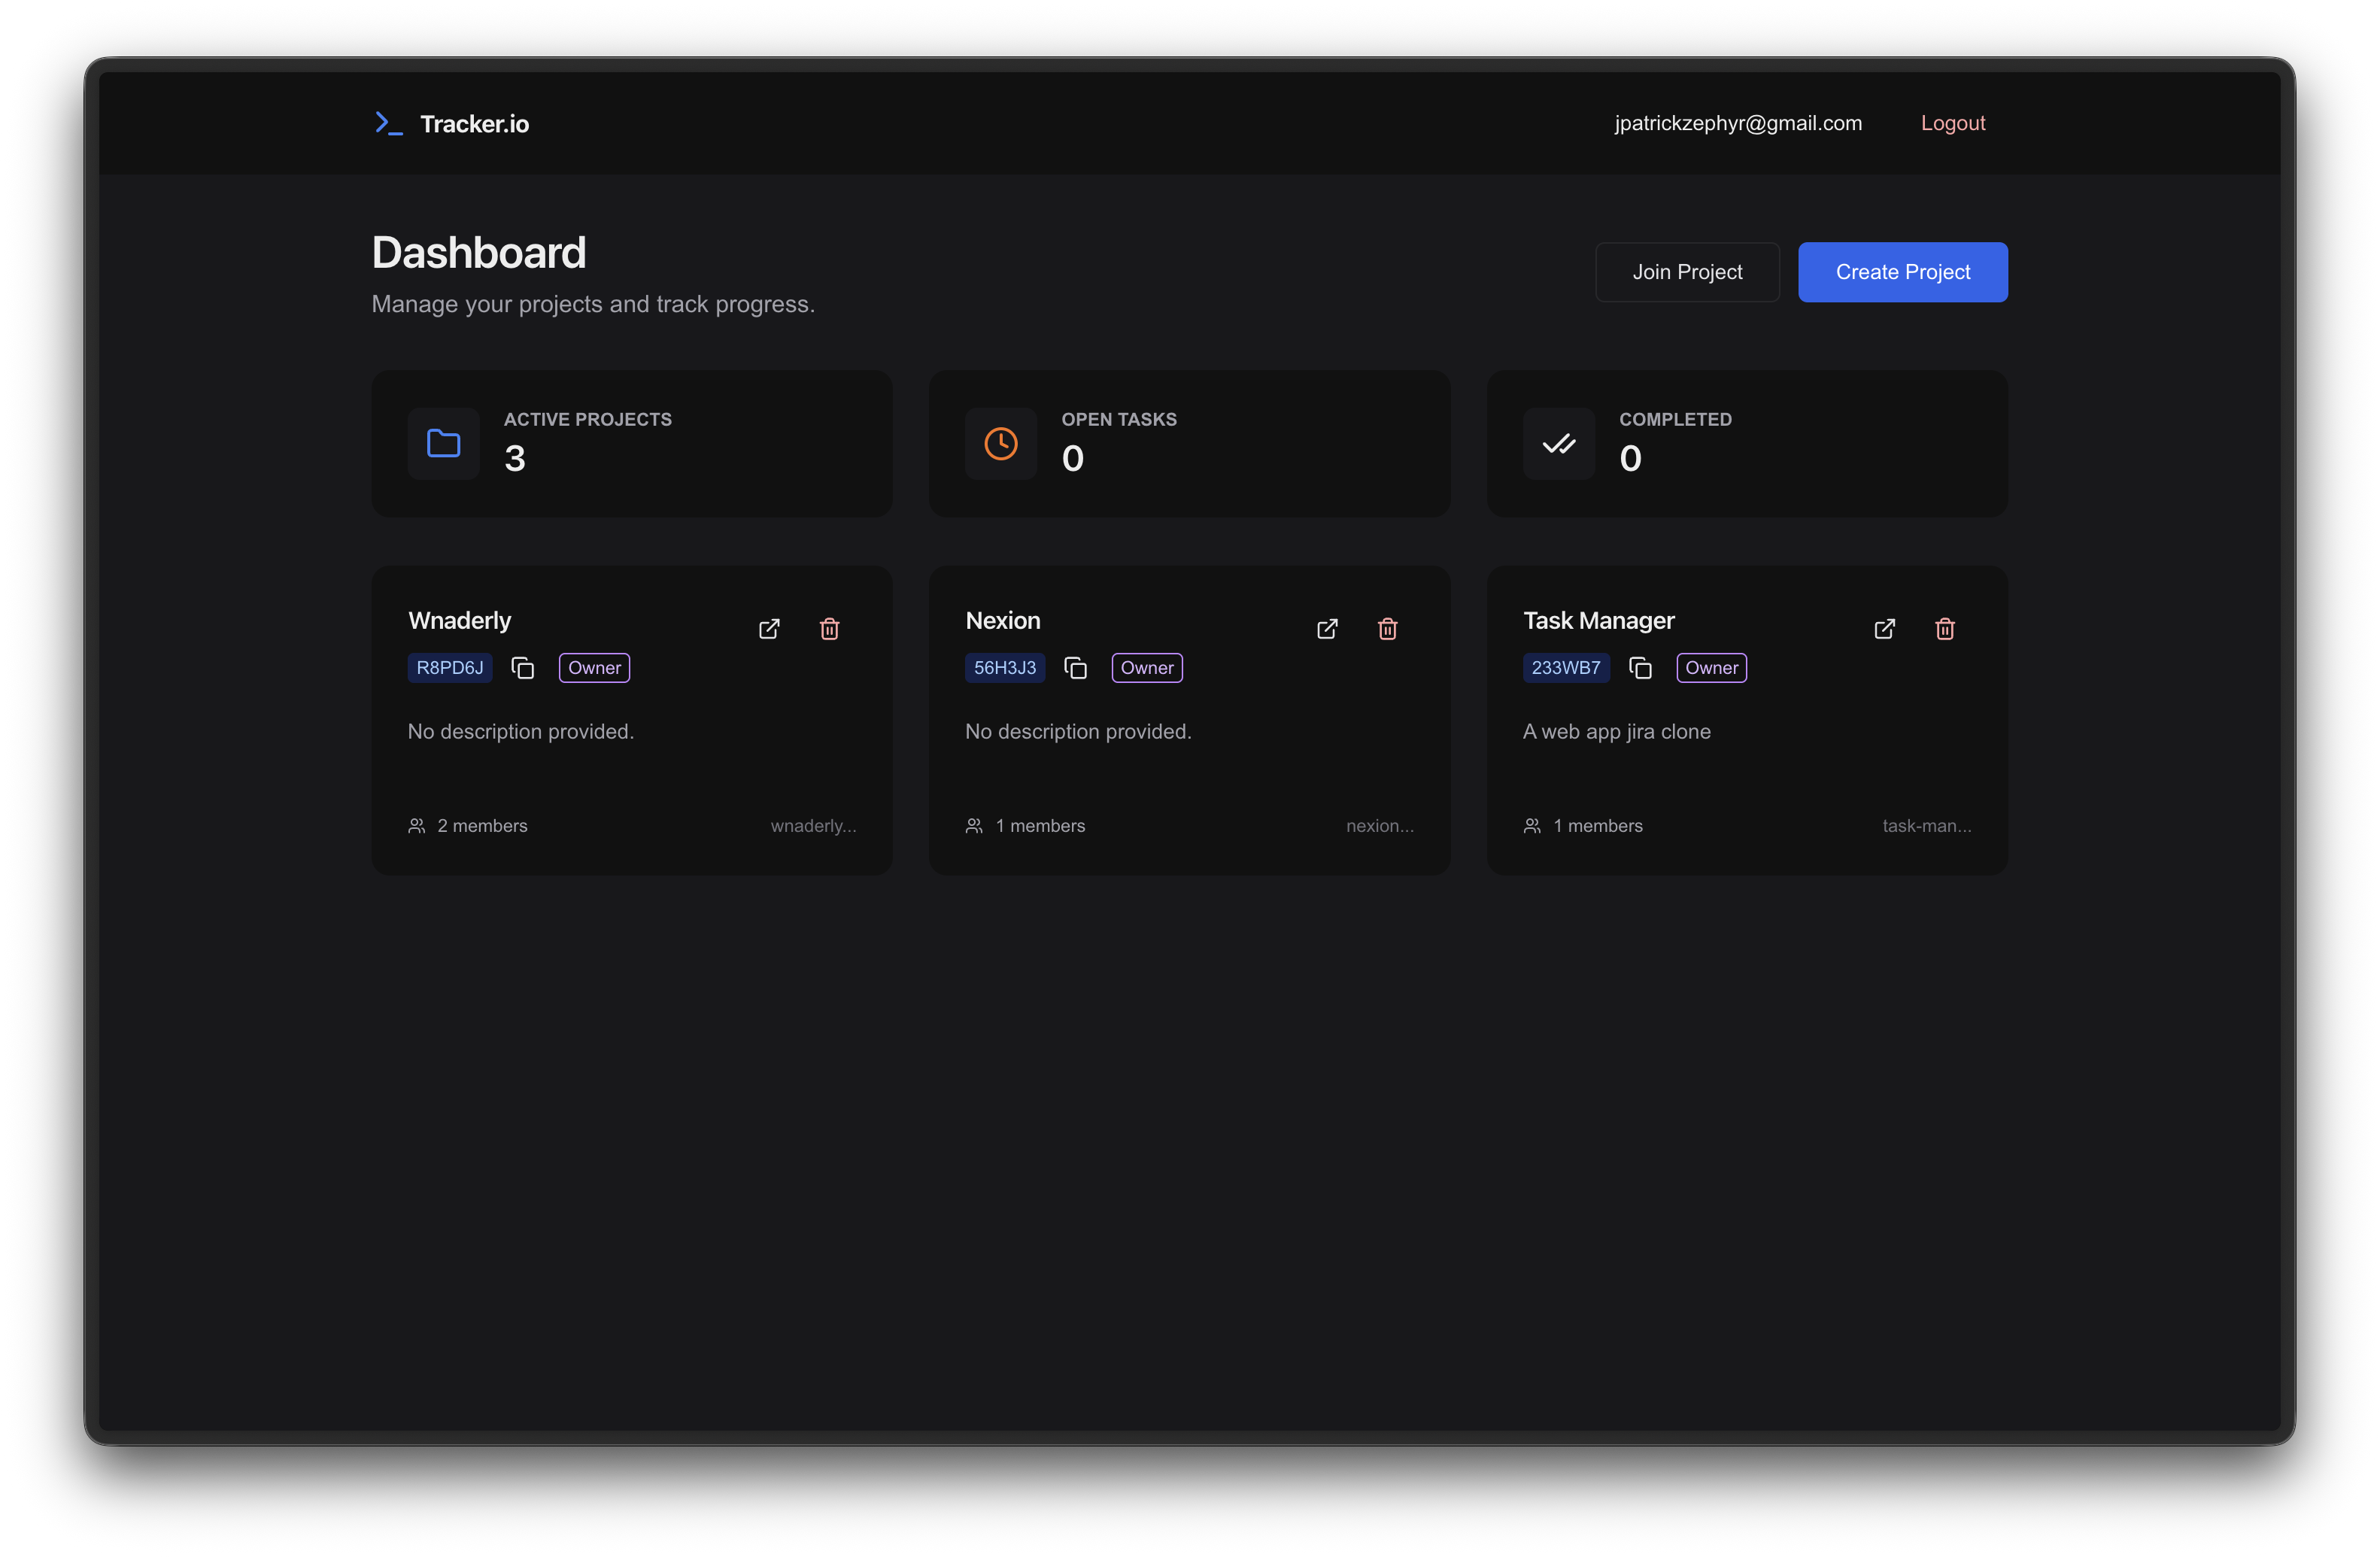This screenshot has height=1557, width=2380.
Task: Copy the Wnaderly project code R8PD6J
Action: tap(522, 668)
